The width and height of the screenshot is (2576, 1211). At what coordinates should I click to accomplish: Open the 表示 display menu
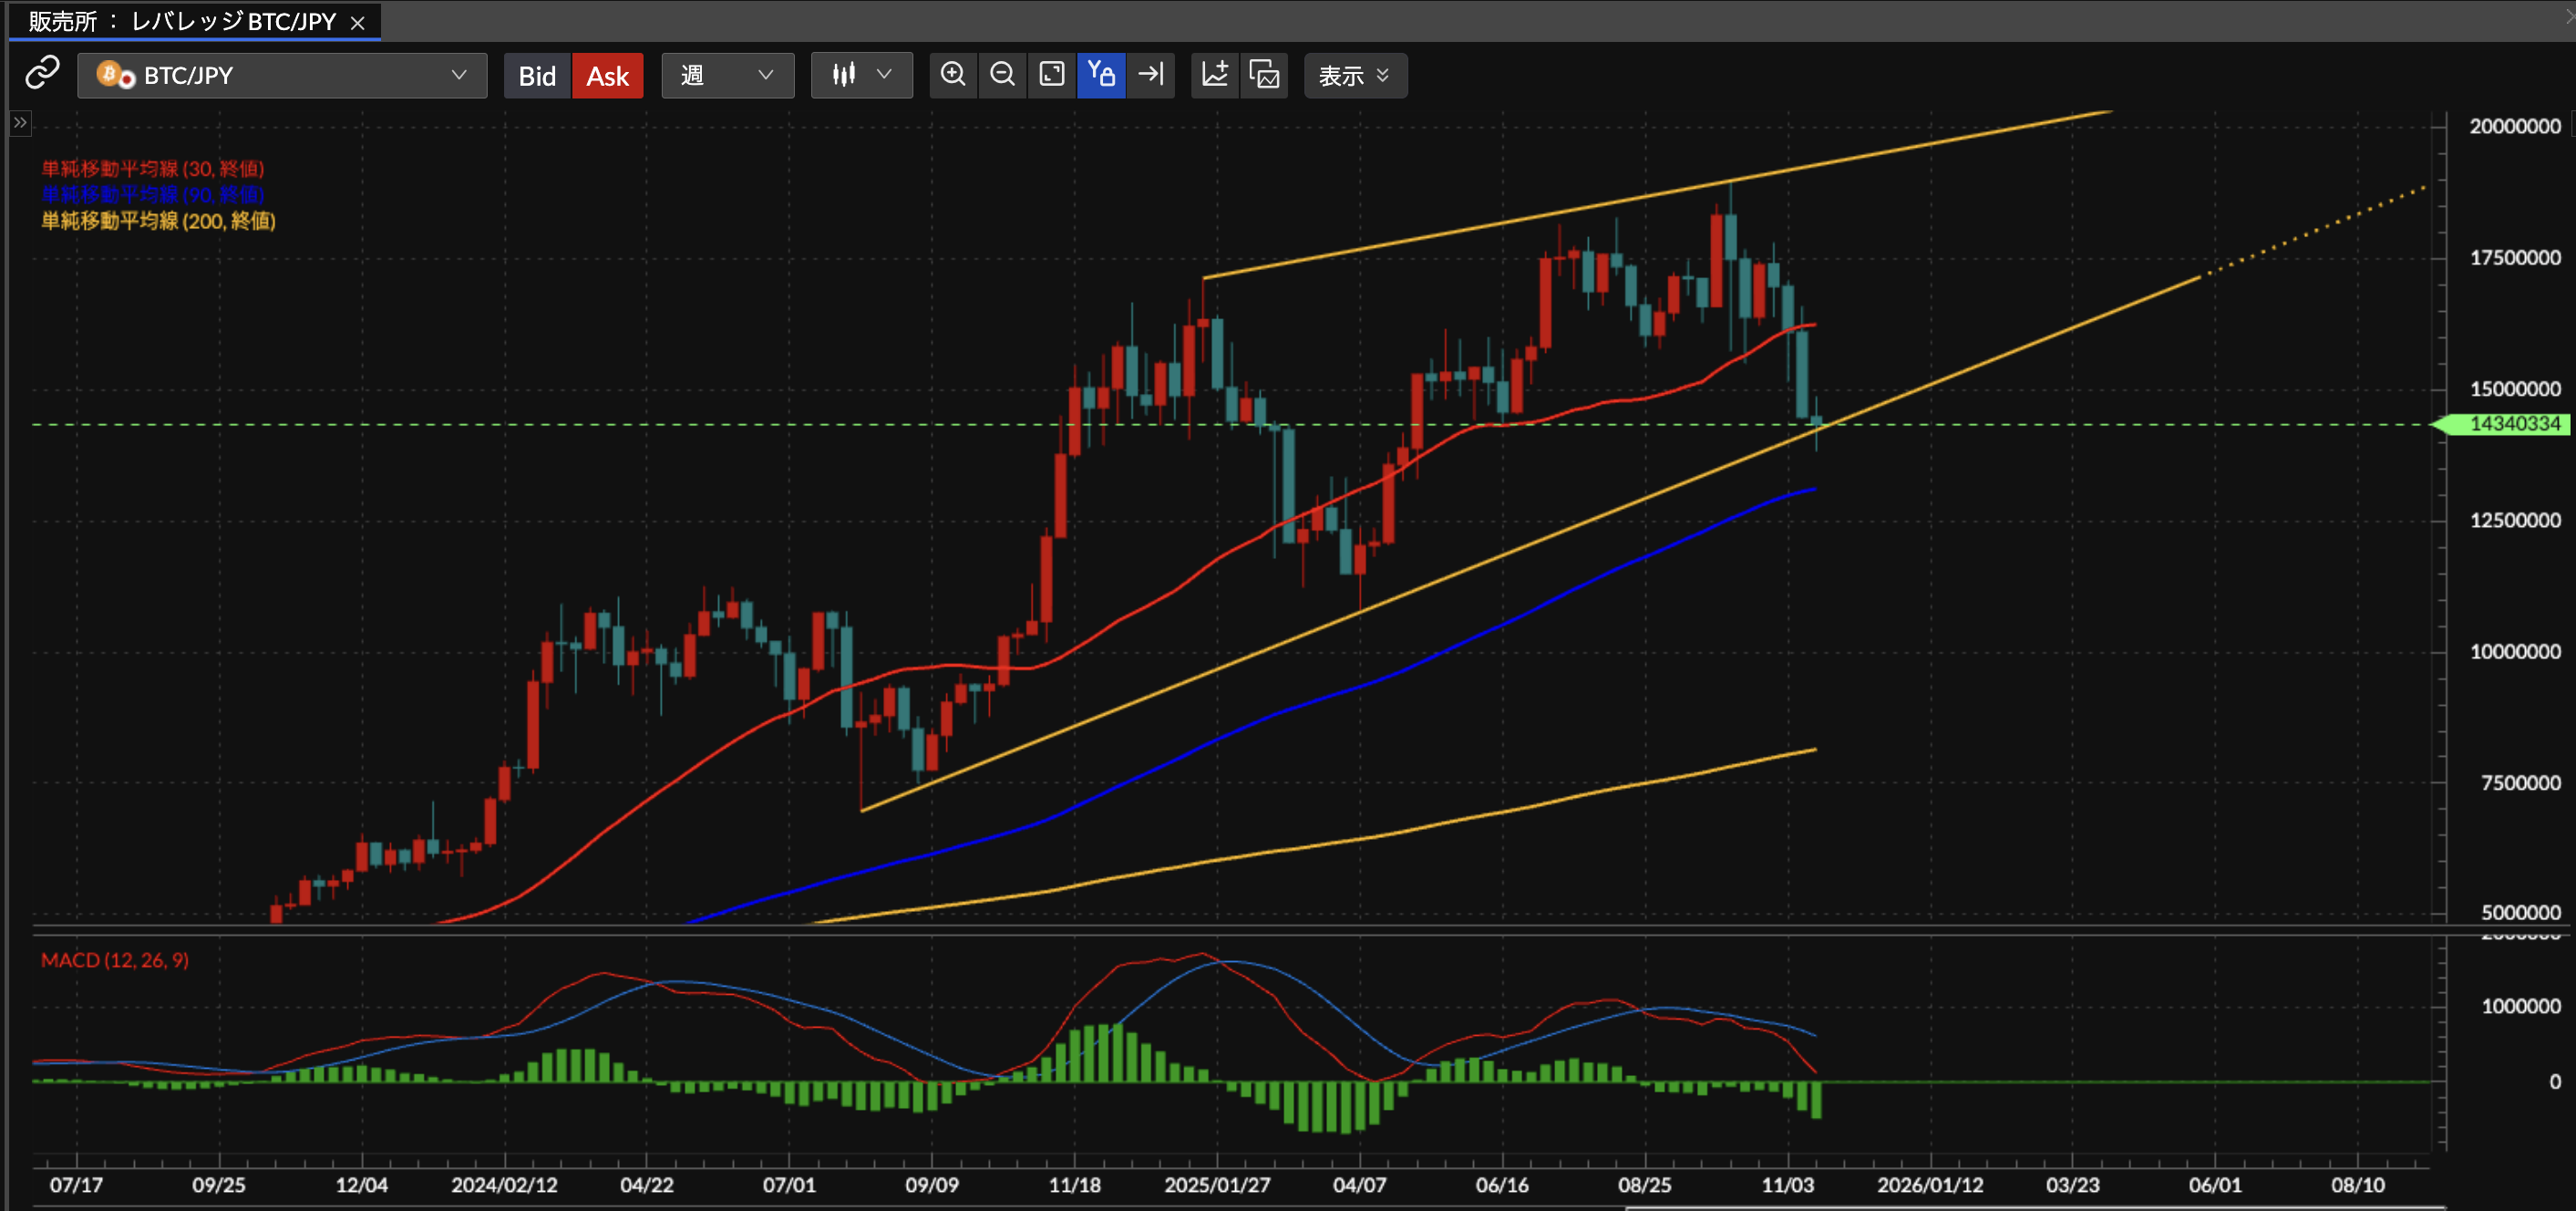[1354, 76]
